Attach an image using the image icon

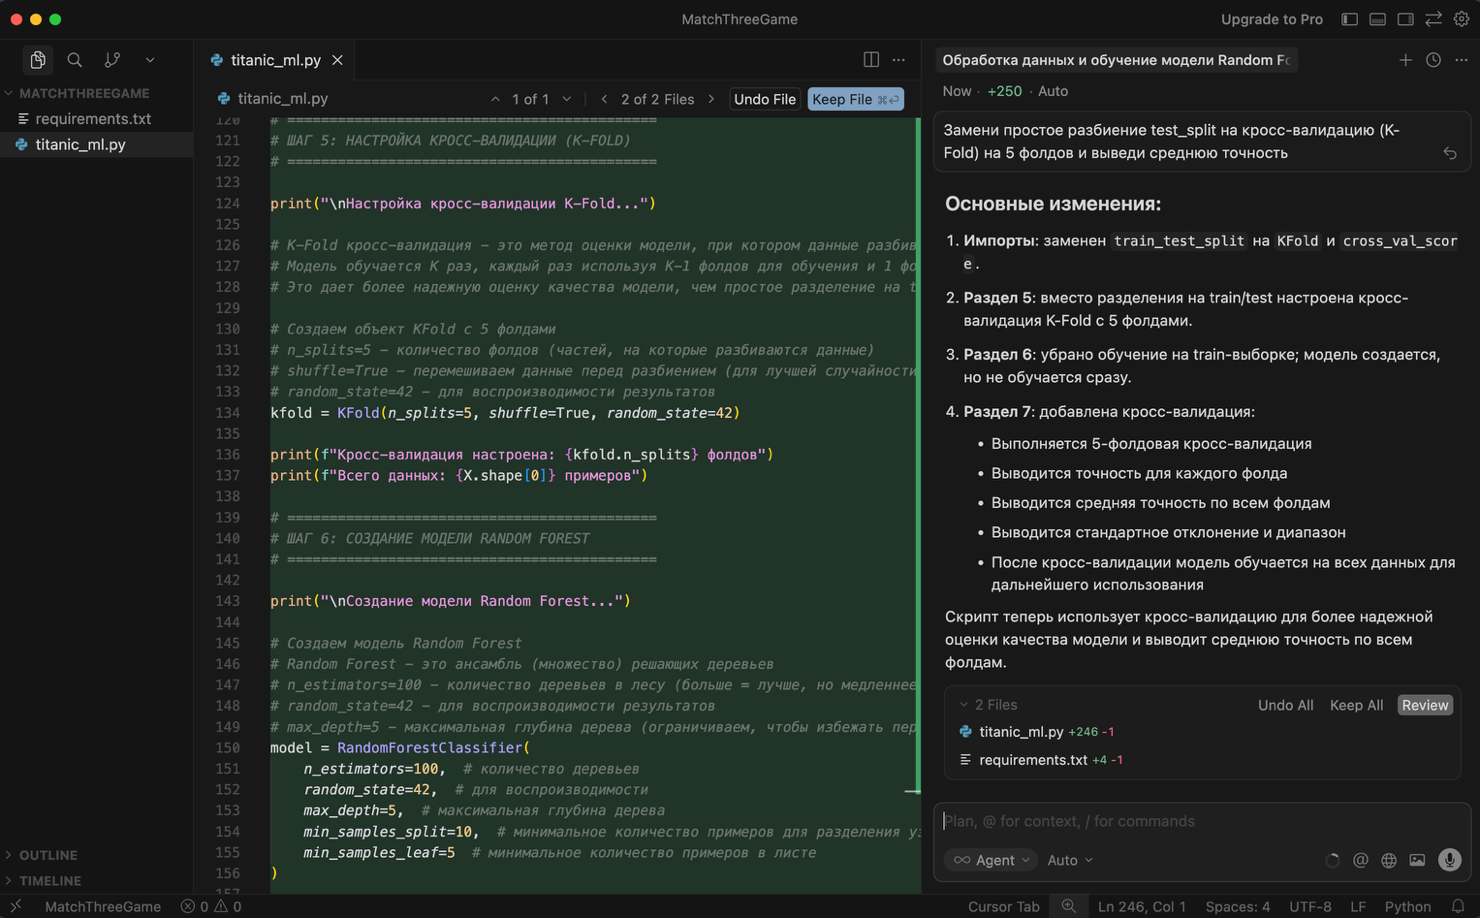[1417, 860]
